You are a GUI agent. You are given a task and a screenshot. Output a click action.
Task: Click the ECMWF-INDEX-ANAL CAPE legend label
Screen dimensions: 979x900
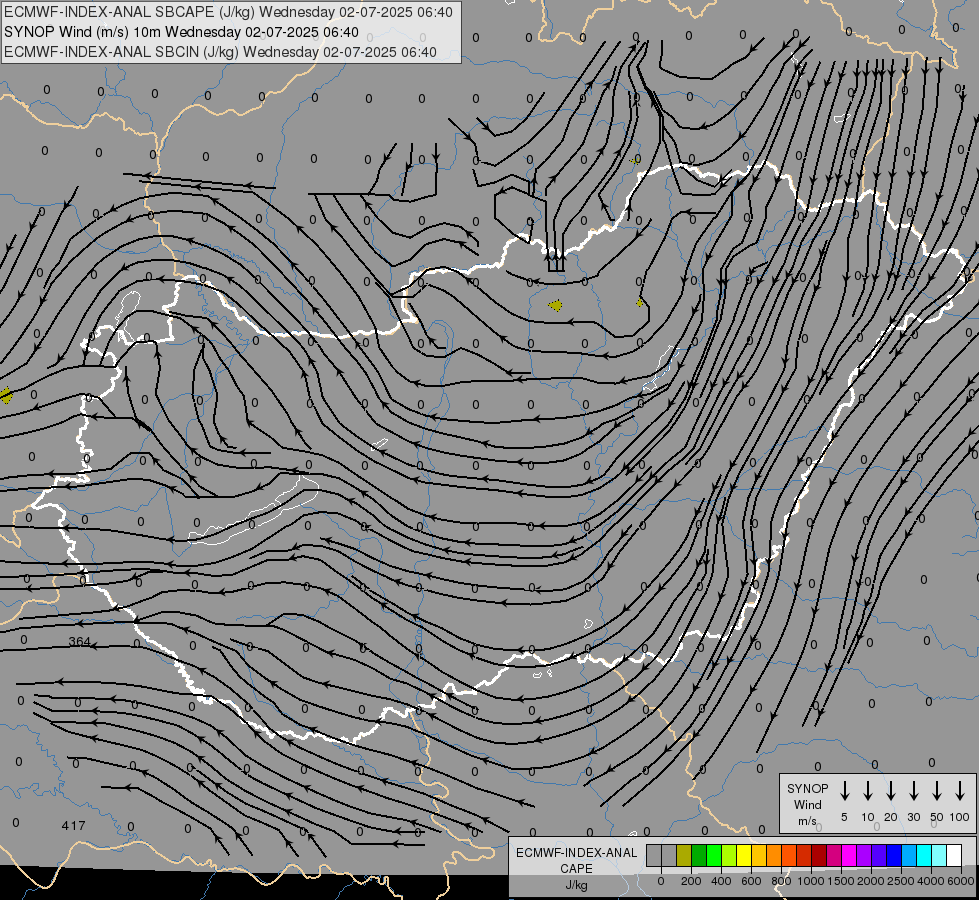(576, 861)
